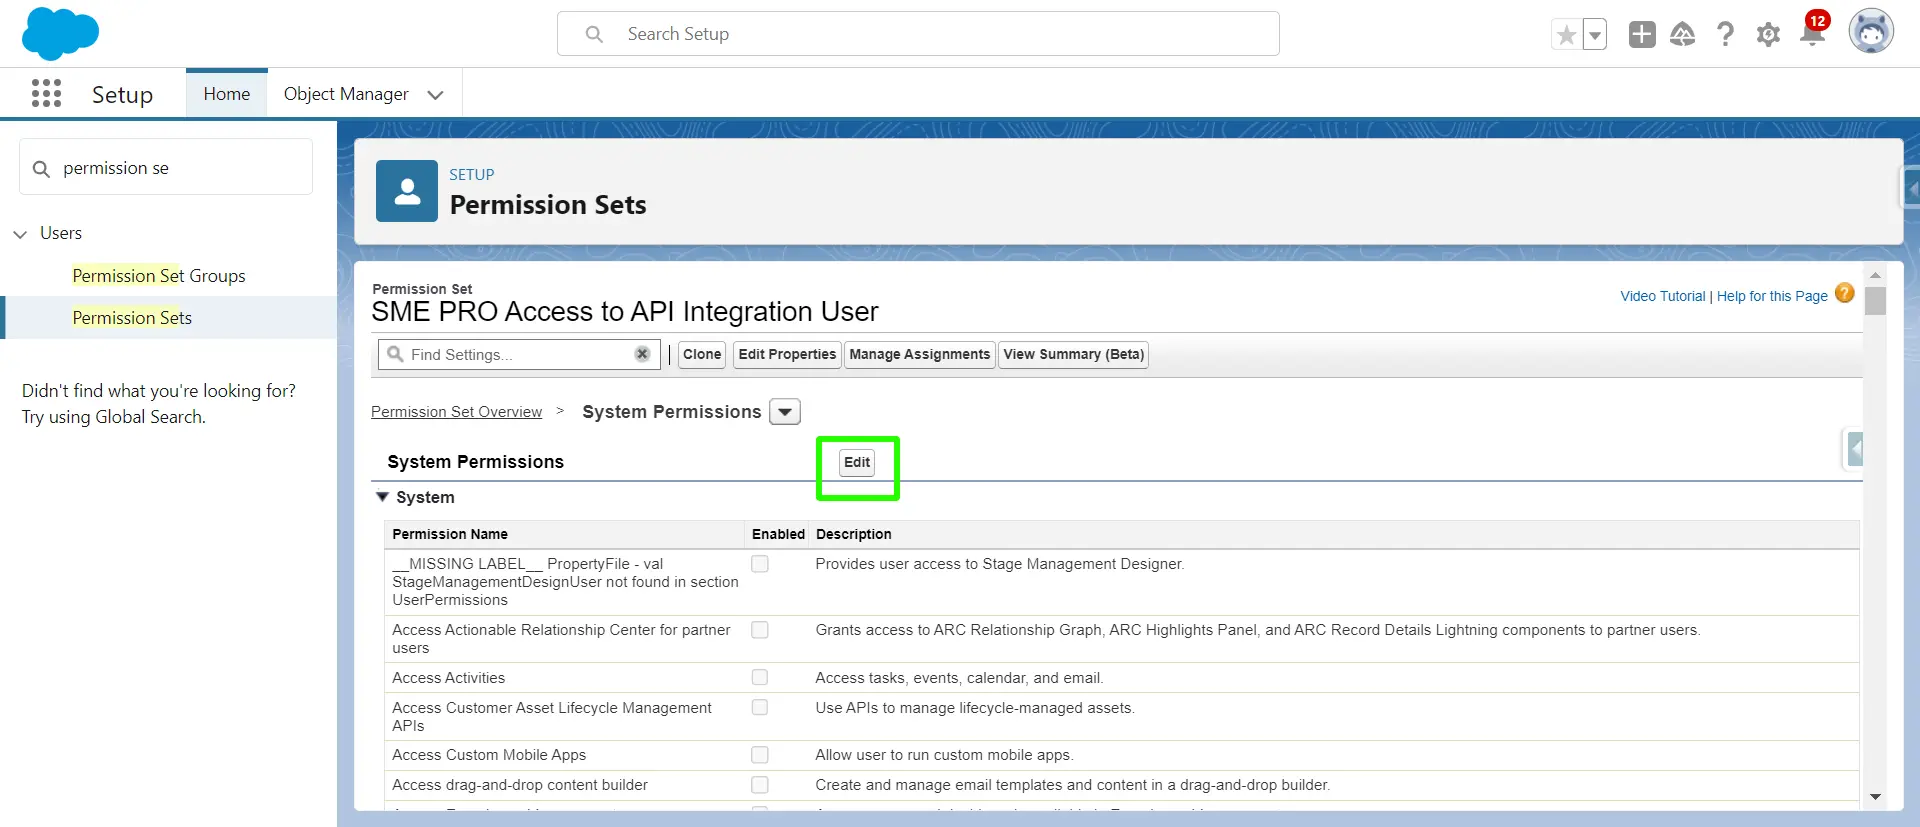This screenshot has height=827, width=1920.
Task: Click 'Access tasks, events, calendar, and email.' text
Action: (959, 678)
